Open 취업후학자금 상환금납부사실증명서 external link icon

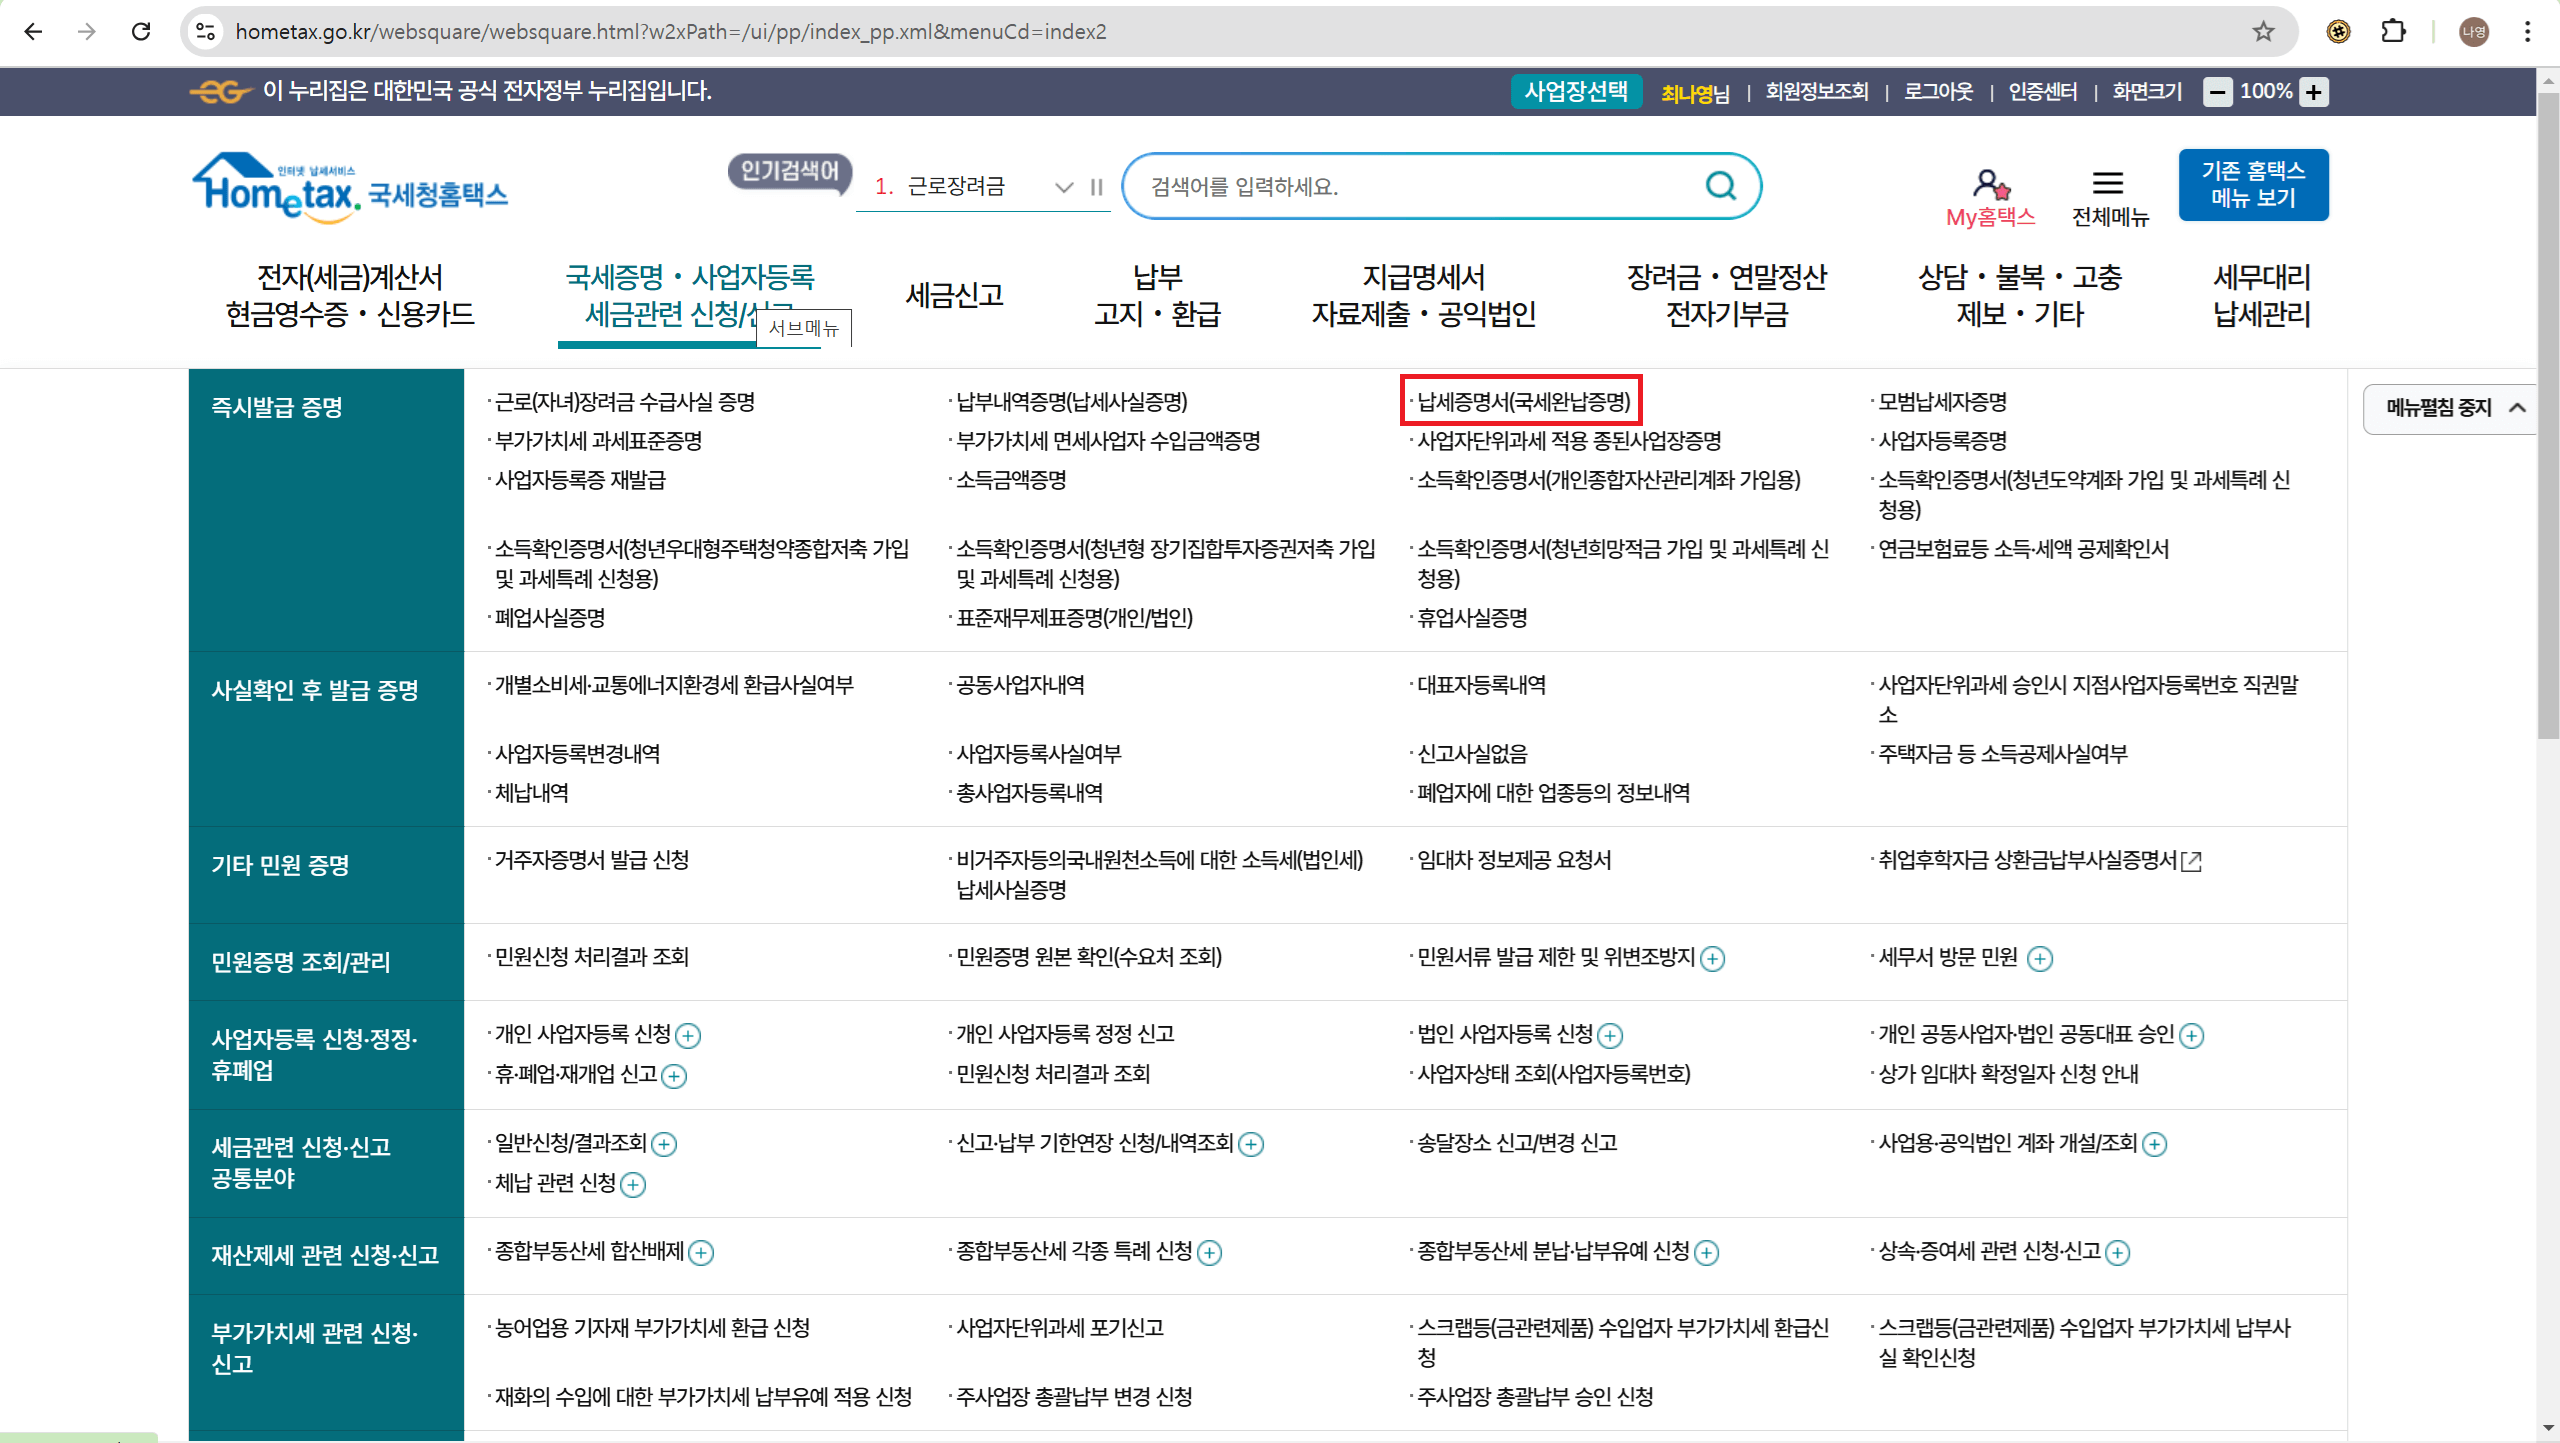coord(2192,860)
